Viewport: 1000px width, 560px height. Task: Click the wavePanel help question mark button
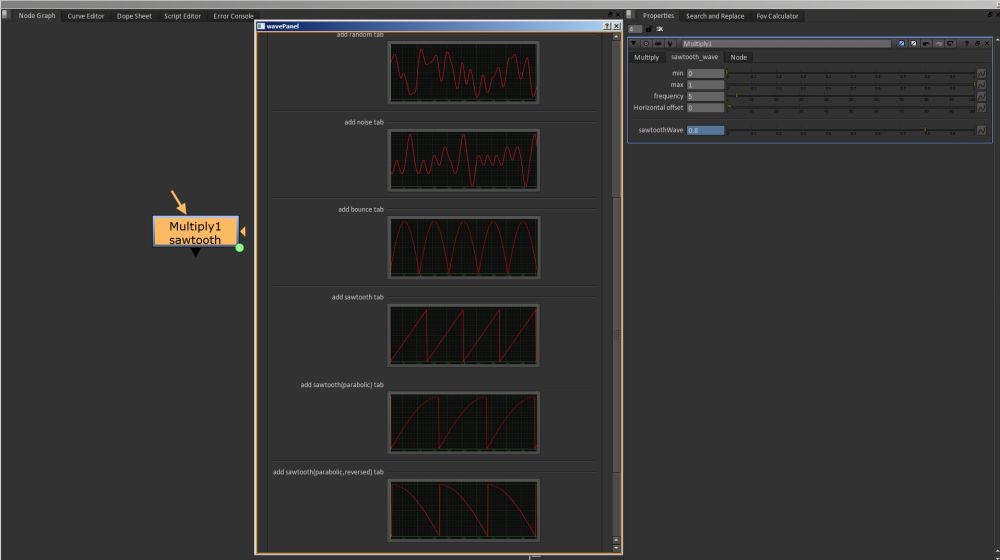pyautogui.click(x=607, y=26)
